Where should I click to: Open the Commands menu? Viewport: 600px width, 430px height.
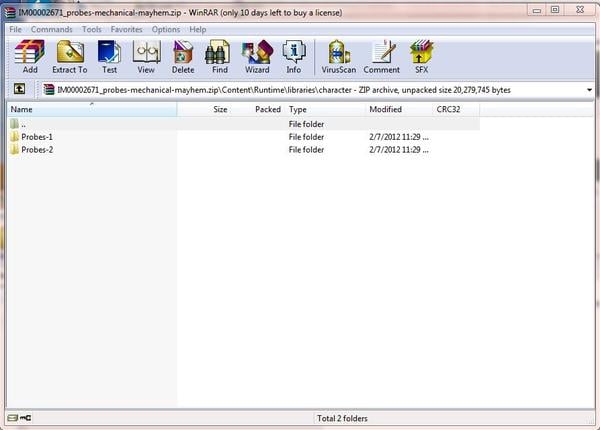(x=52, y=29)
